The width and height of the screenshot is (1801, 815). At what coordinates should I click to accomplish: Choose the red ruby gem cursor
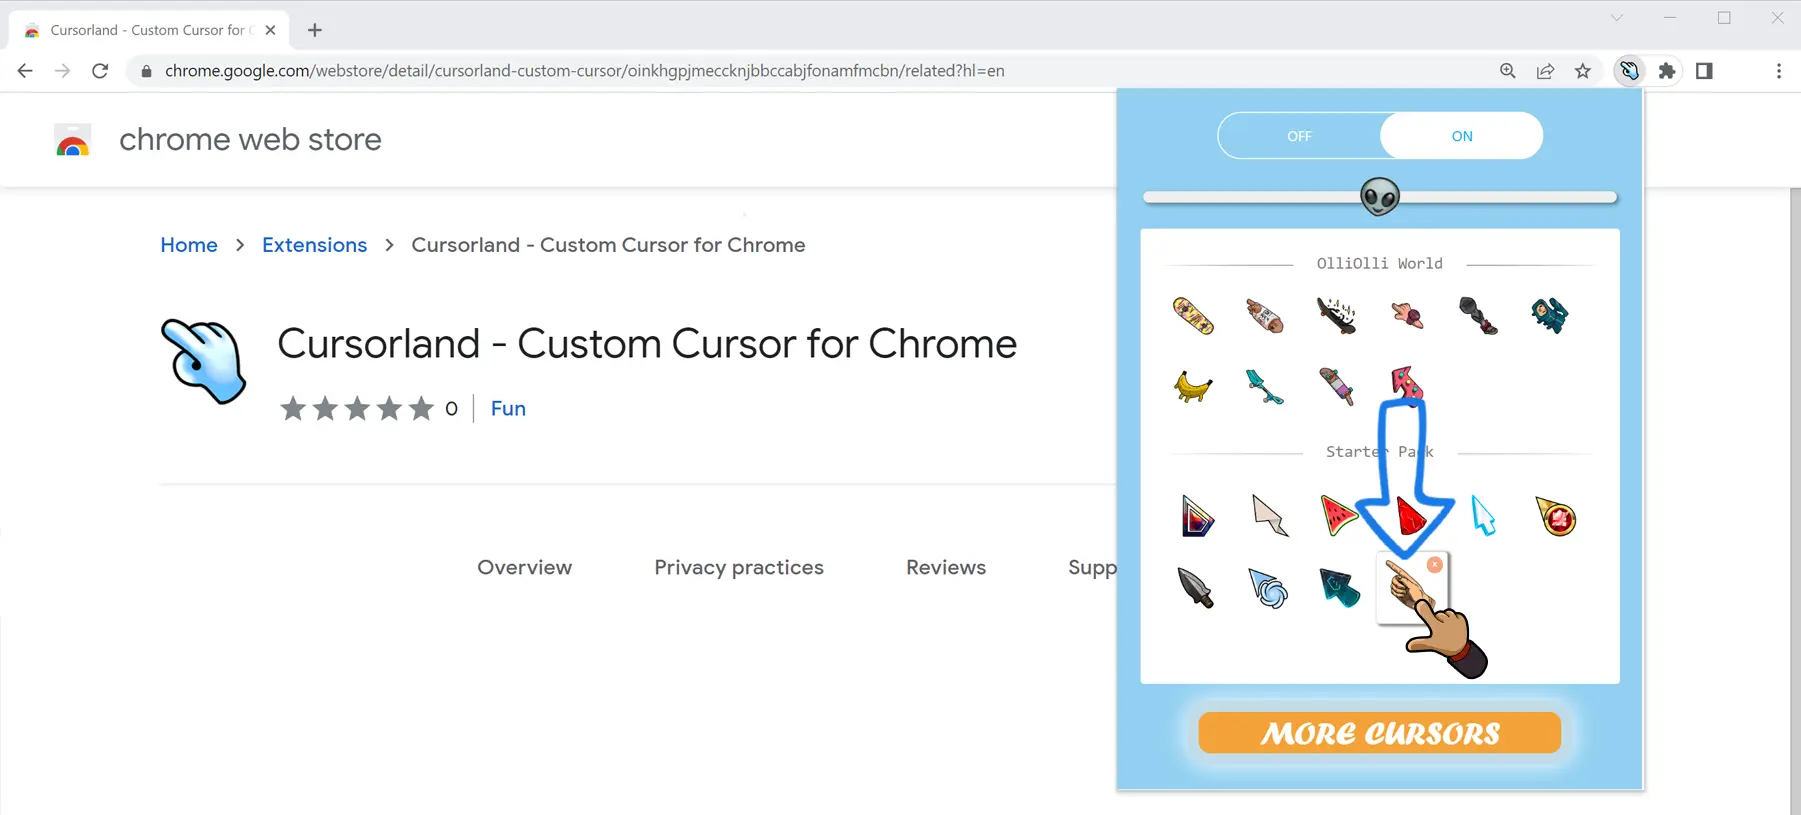point(1410,516)
